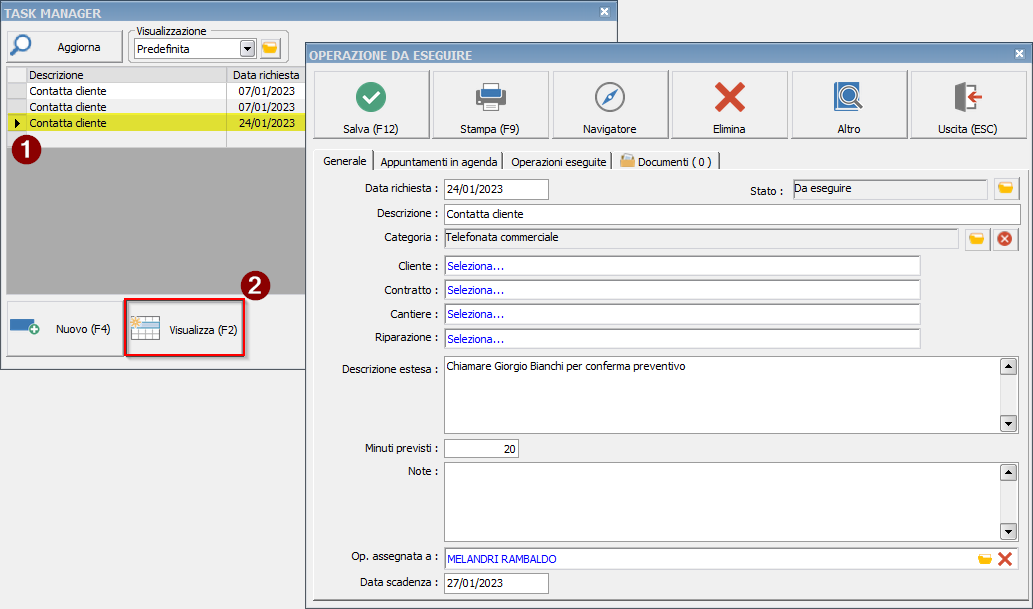
Task: Open the Operazioni eseguite tab
Action: [x=558, y=162]
